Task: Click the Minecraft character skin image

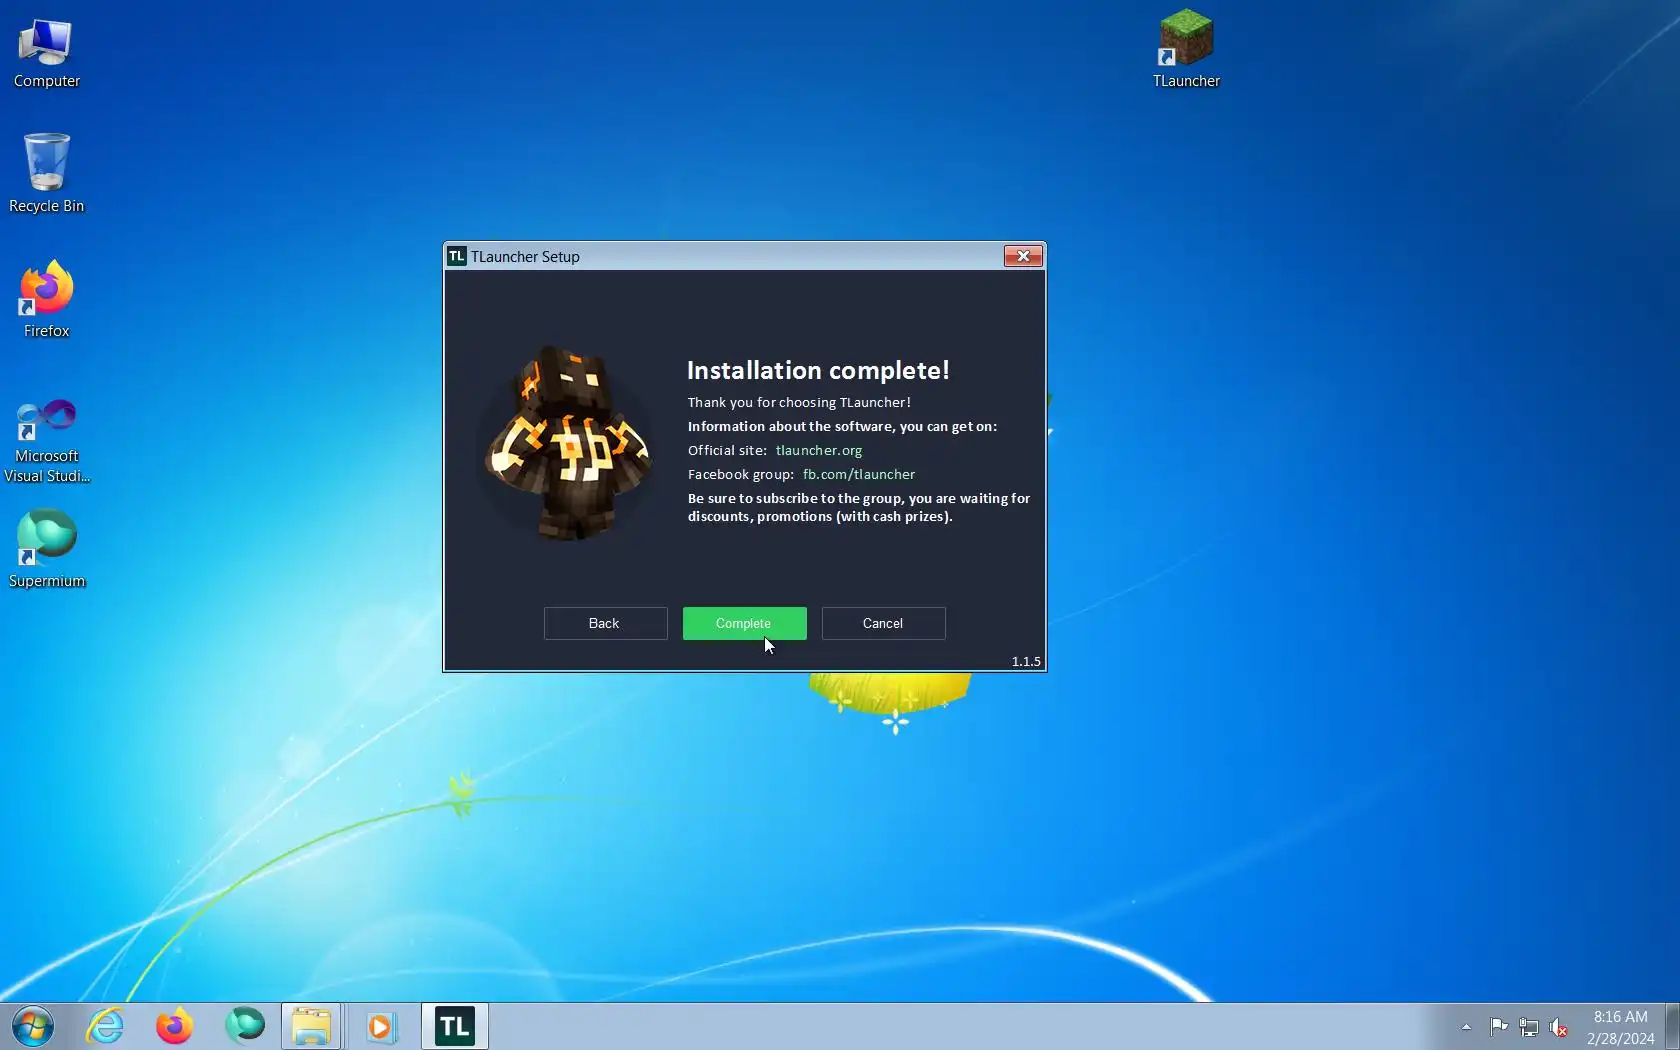Action: coord(567,442)
